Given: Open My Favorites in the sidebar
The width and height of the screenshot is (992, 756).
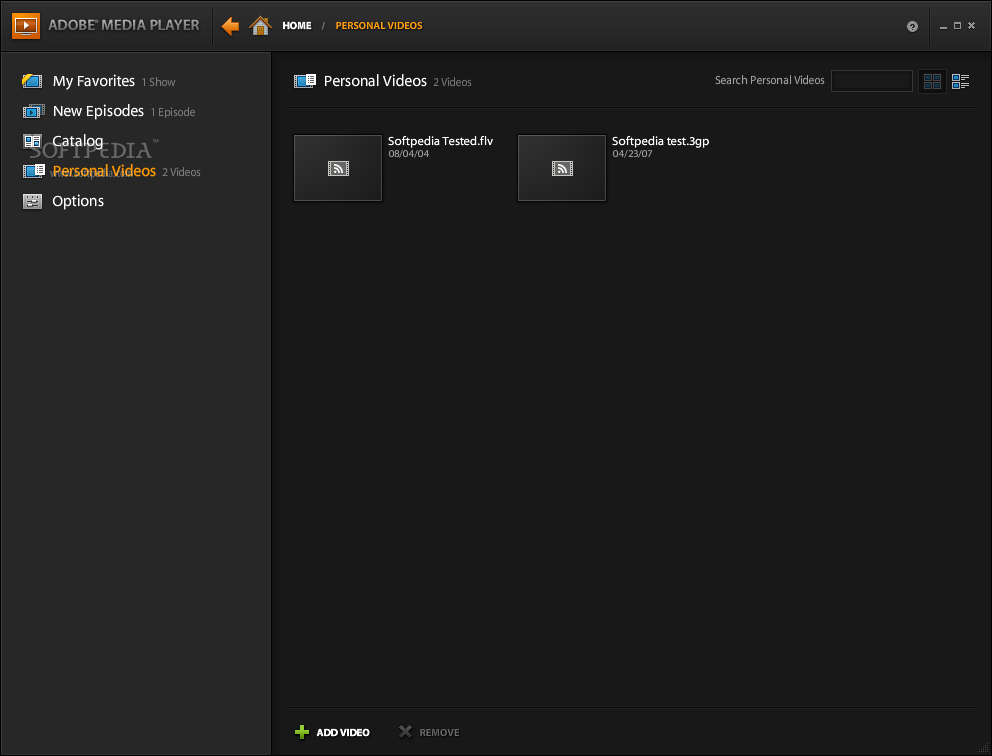Looking at the screenshot, I should point(94,81).
